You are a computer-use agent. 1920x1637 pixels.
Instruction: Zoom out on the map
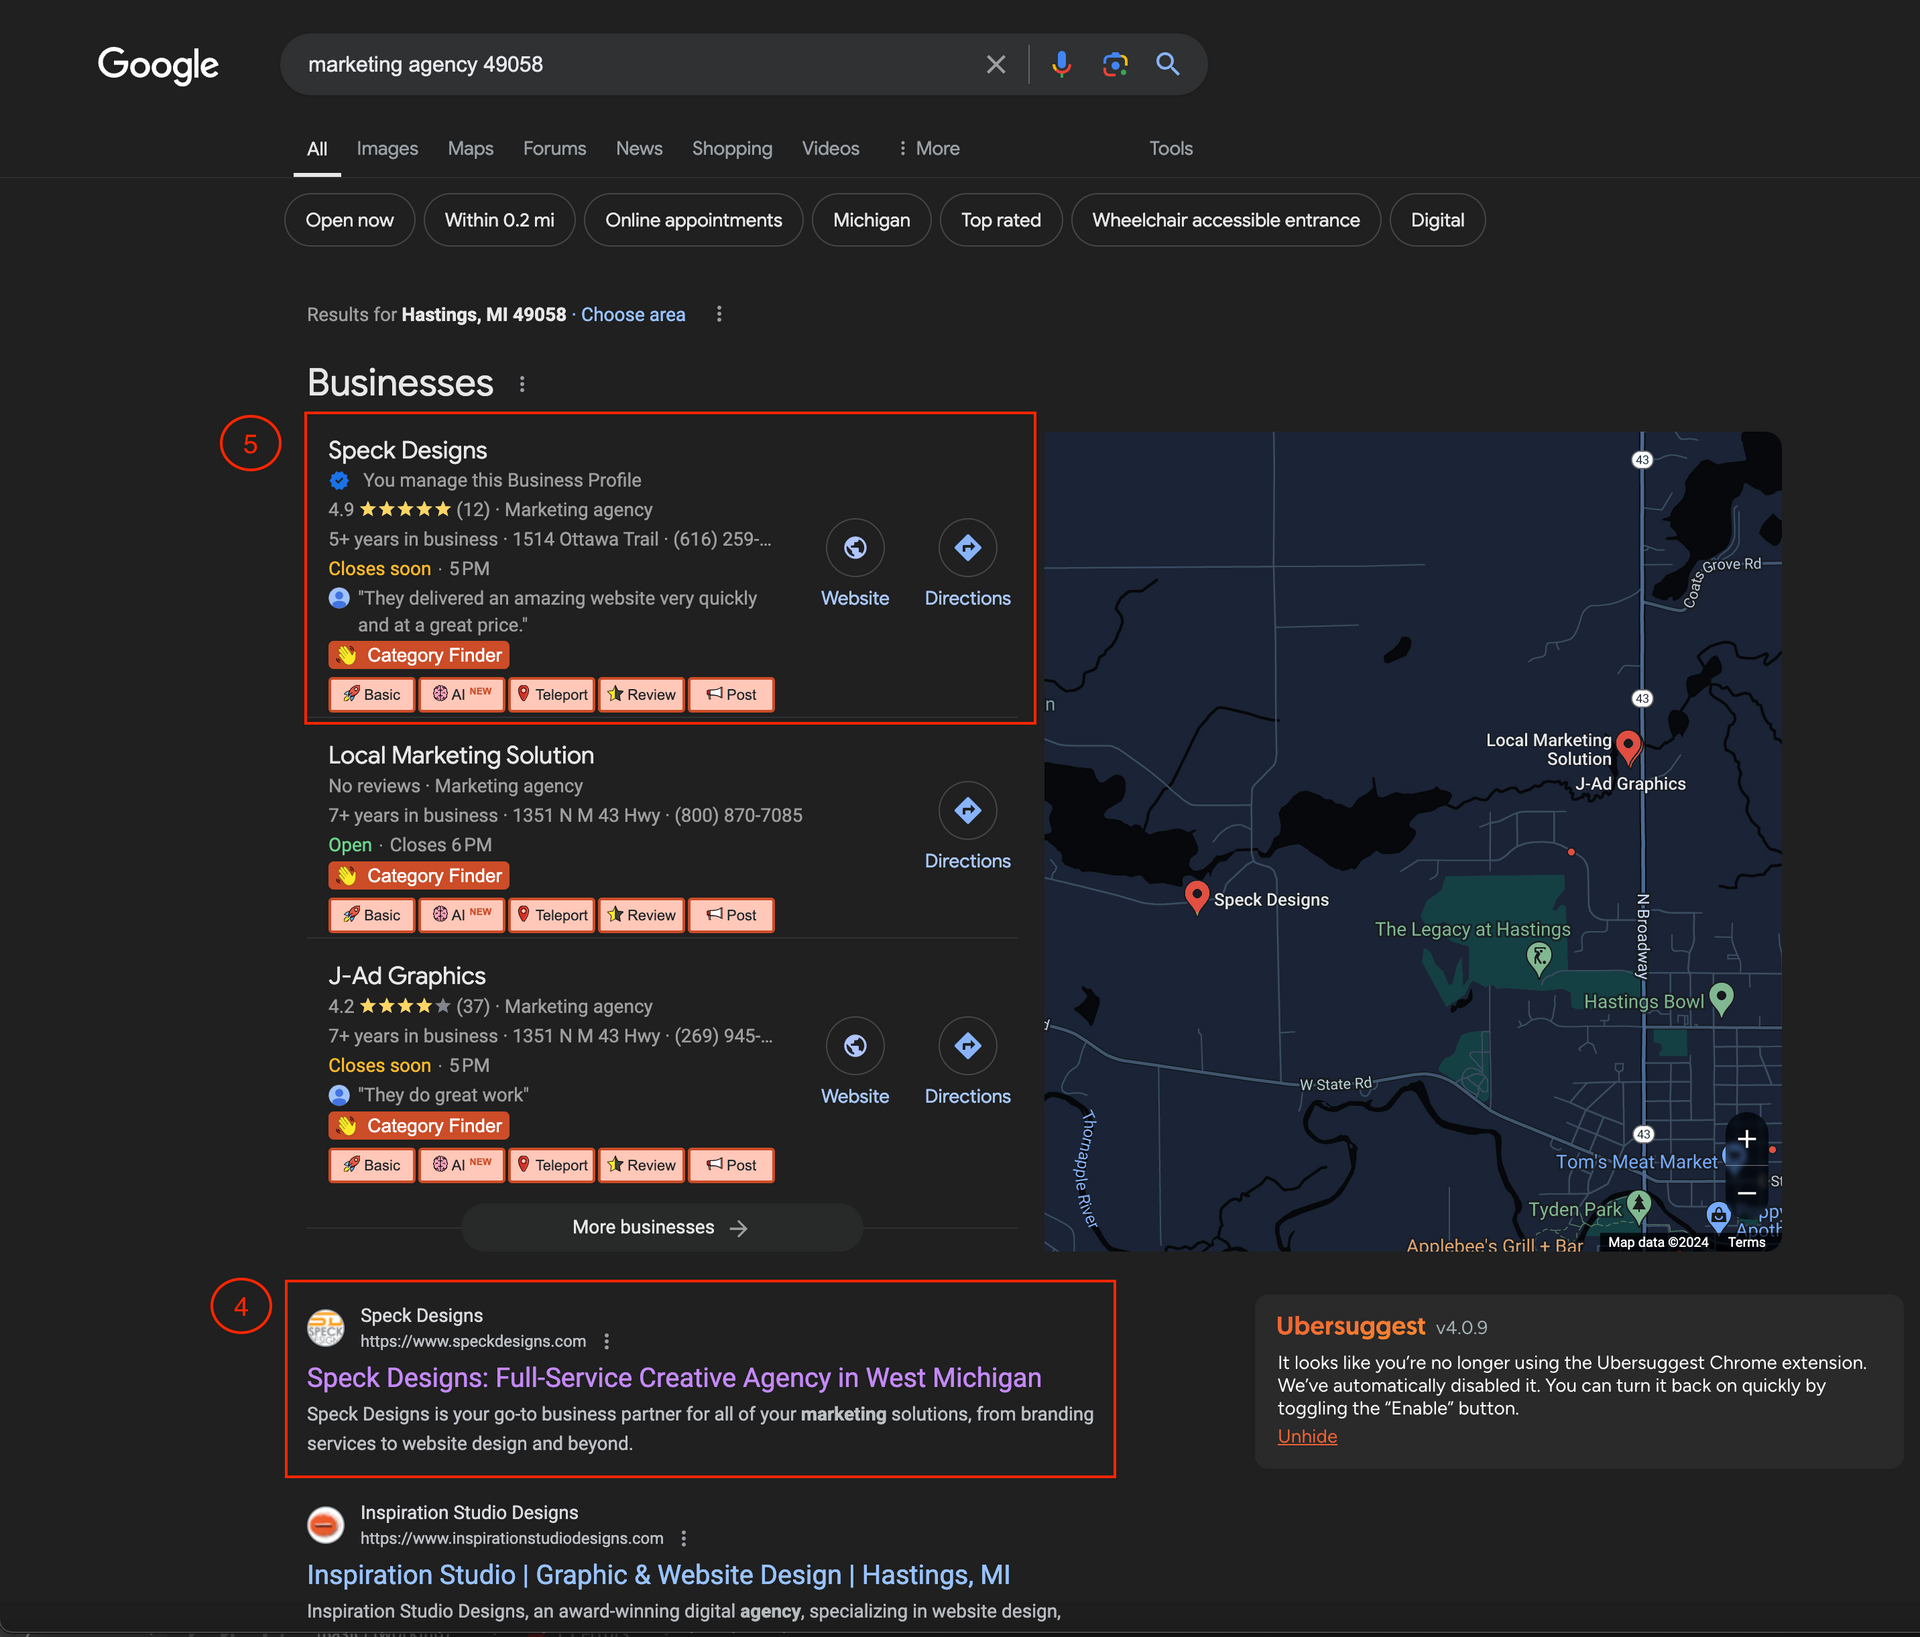point(1747,1193)
